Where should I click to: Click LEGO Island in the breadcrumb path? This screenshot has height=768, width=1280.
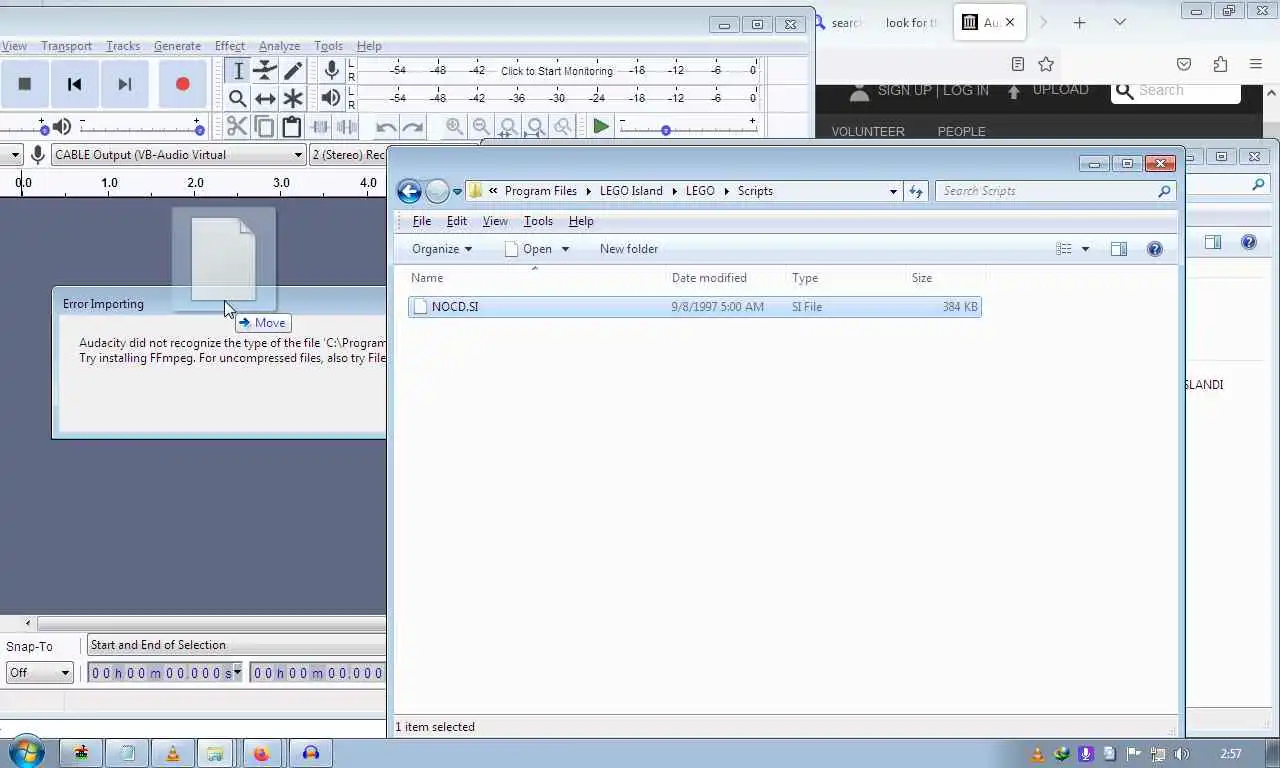coord(631,191)
